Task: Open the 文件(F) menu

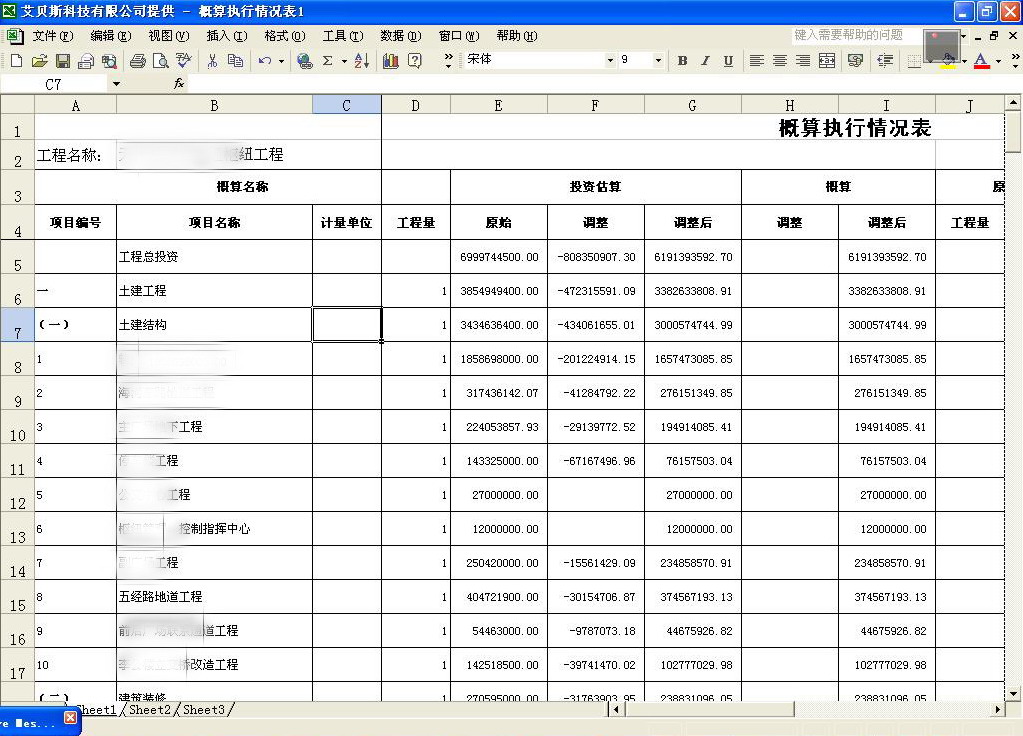Action: point(53,36)
